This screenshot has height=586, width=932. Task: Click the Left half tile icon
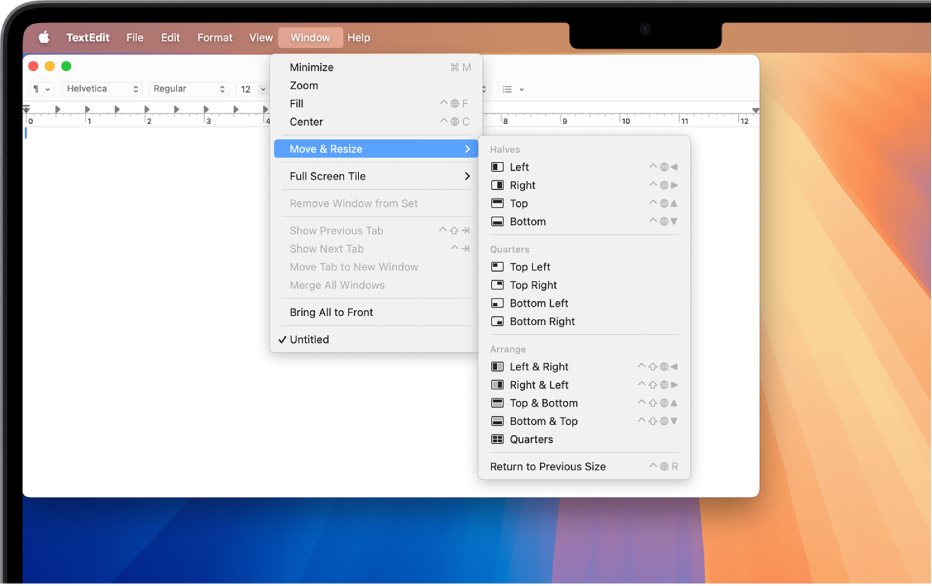point(497,168)
